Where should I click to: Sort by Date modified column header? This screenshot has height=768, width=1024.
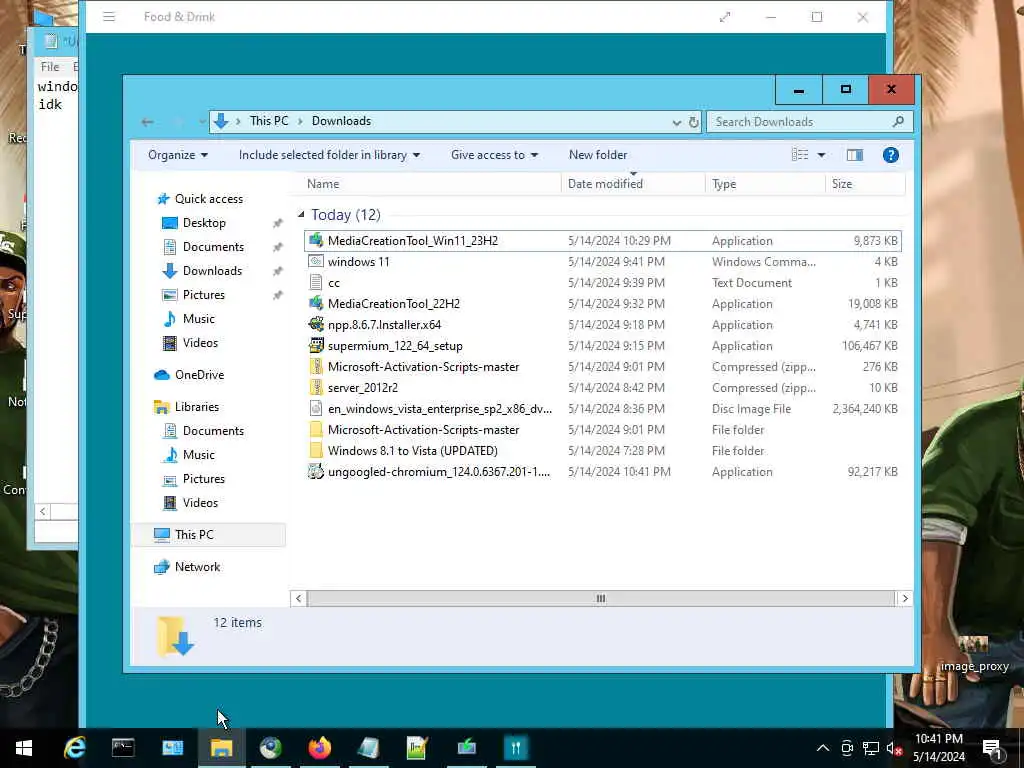point(633,184)
